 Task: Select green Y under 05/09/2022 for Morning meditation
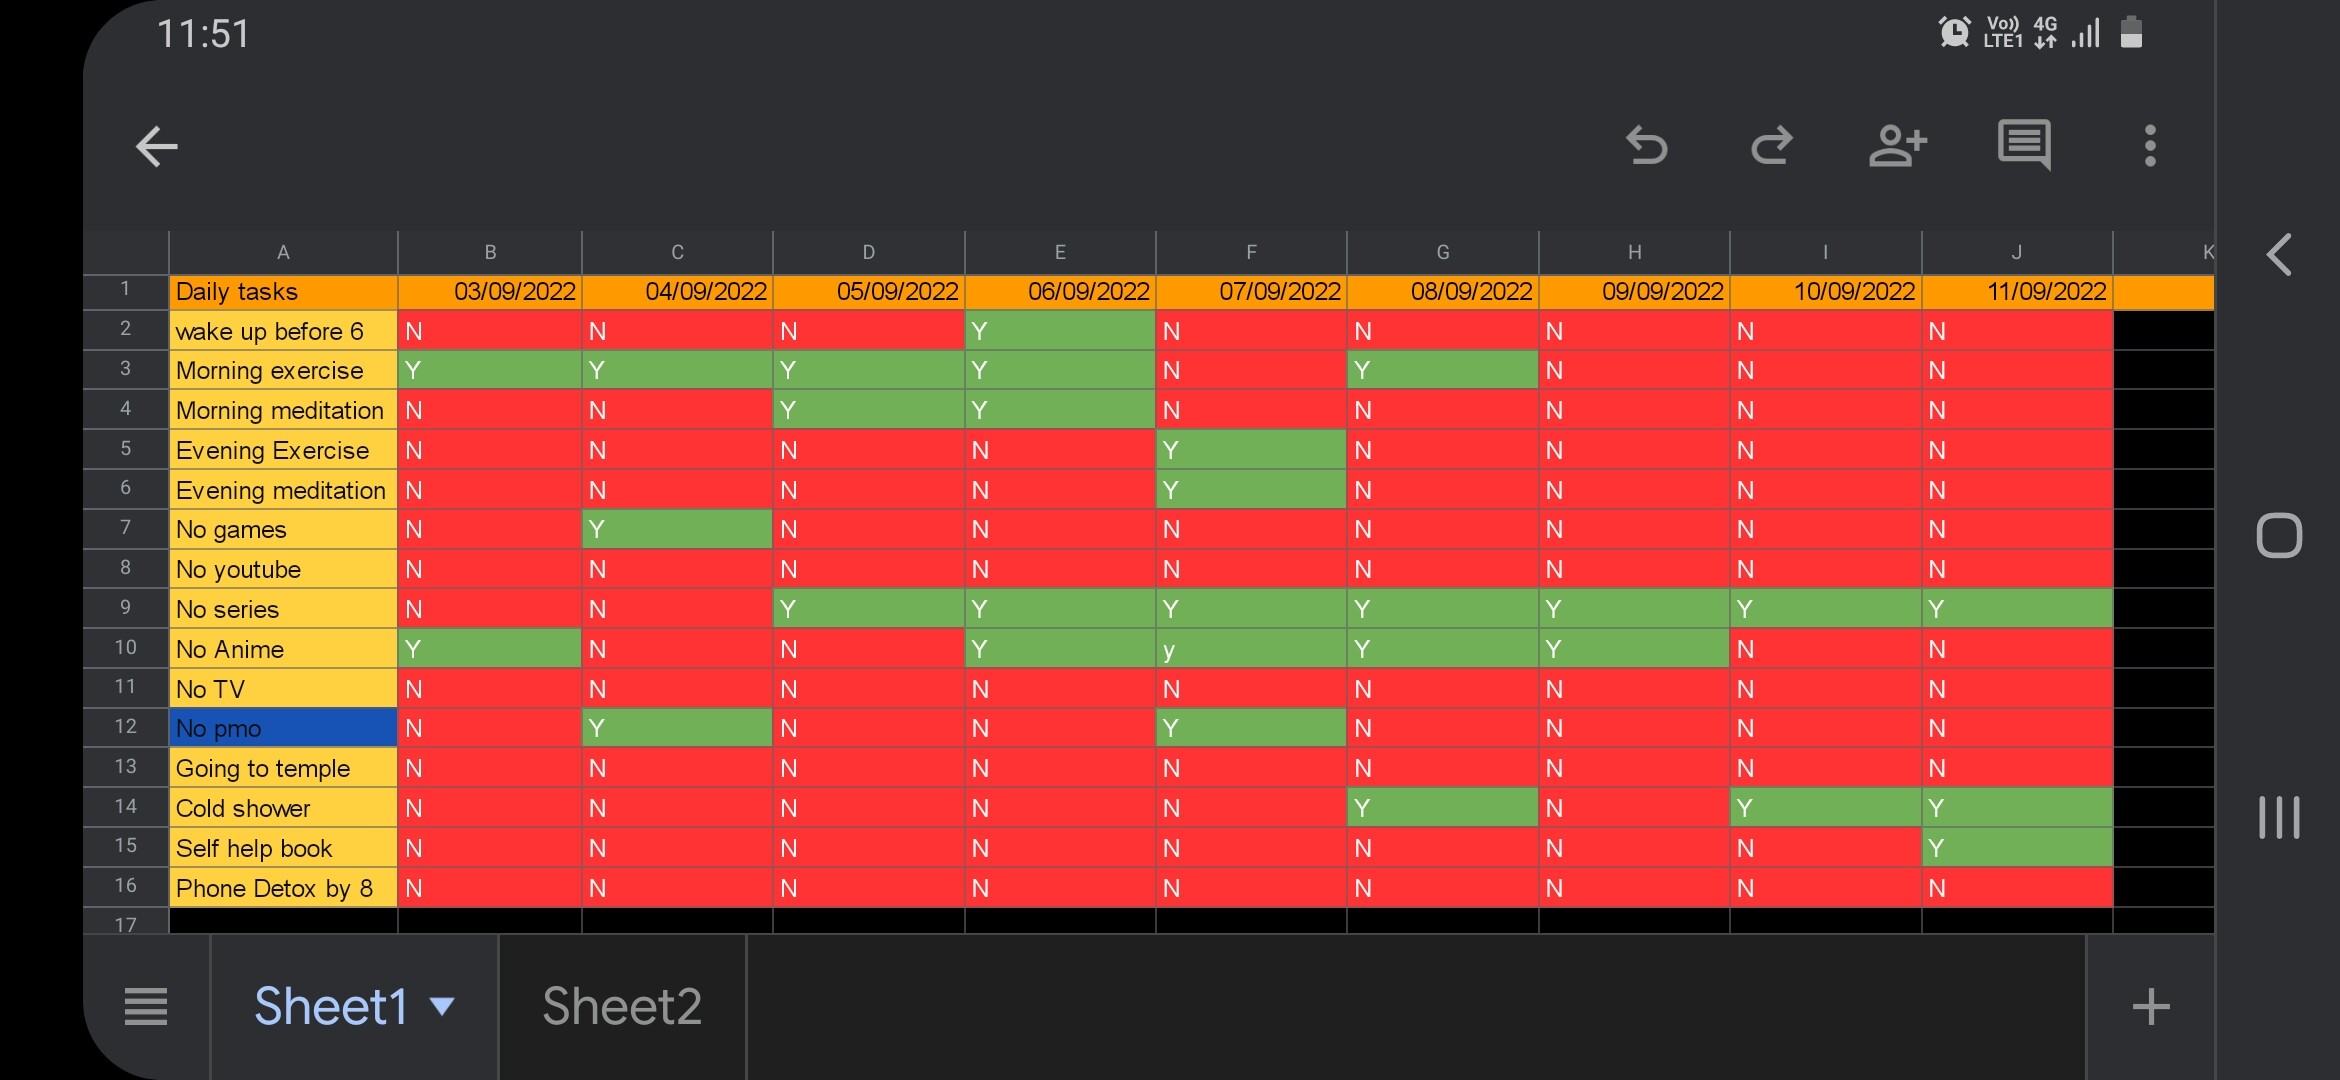click(868, 410)
